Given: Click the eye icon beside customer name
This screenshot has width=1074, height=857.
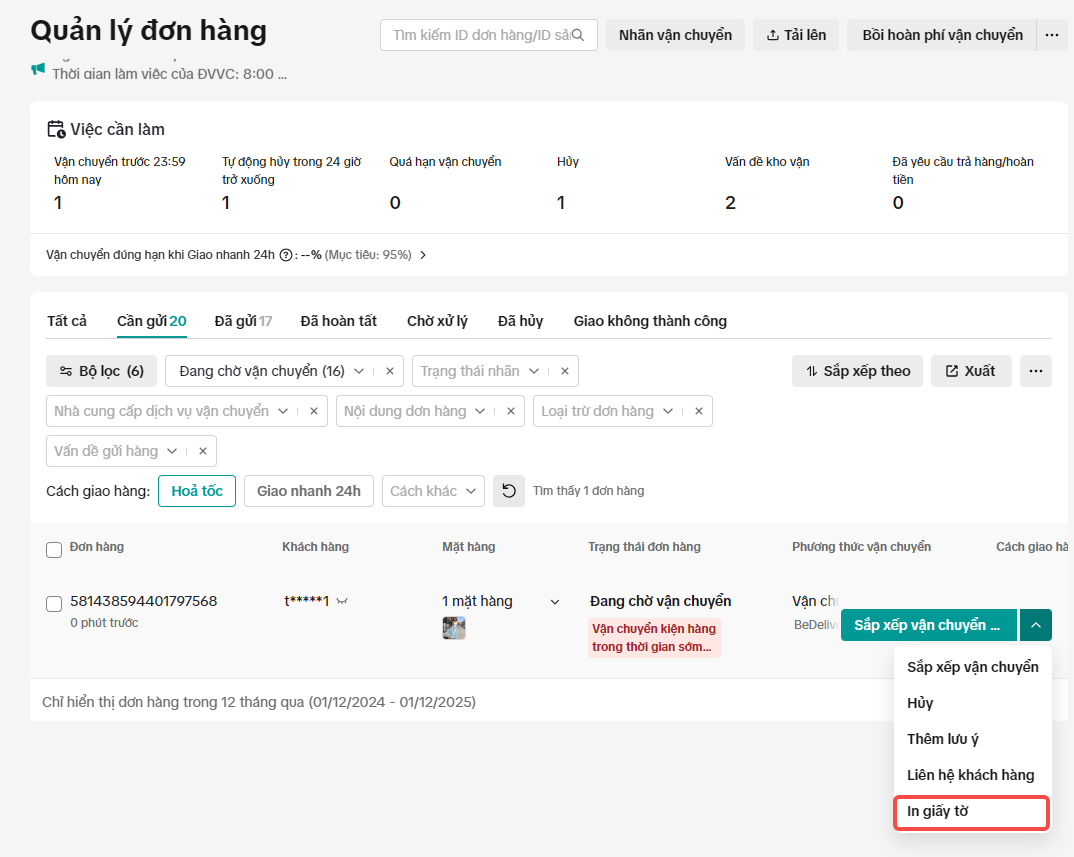Looking at the screenshot, I should (x=342, y=601).
